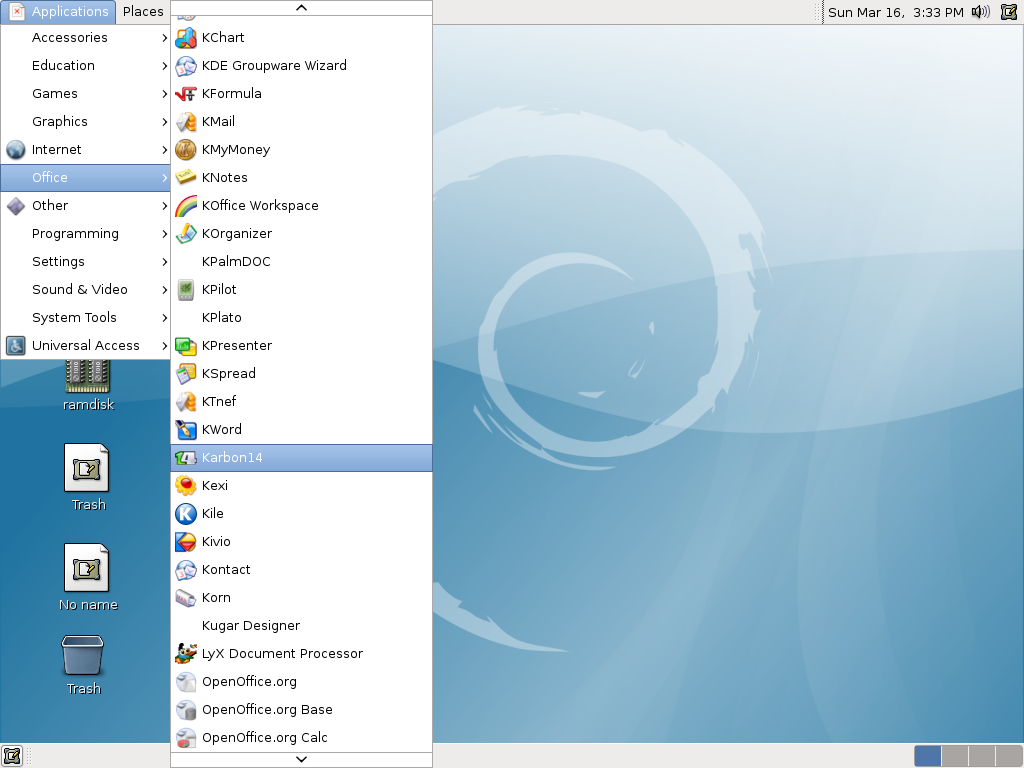Select the Trash bin icon on the desktop
This screenshot has height=768, width=1024.
pyautogui.click(x=84, y=665)
